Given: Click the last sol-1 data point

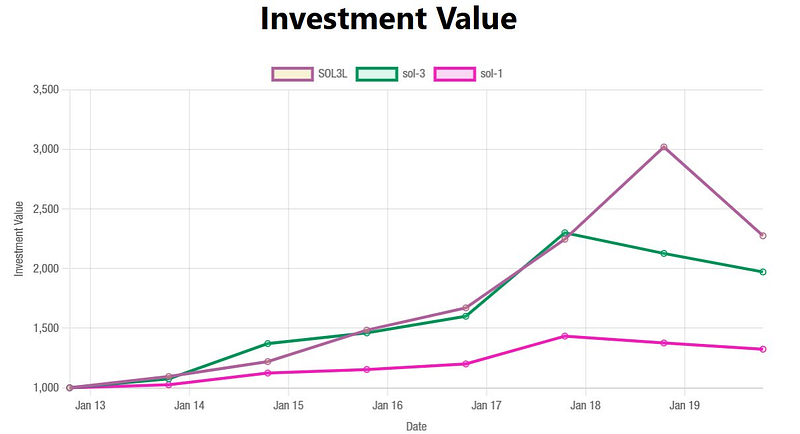Looking at the screenshot, I should [763, 349].
